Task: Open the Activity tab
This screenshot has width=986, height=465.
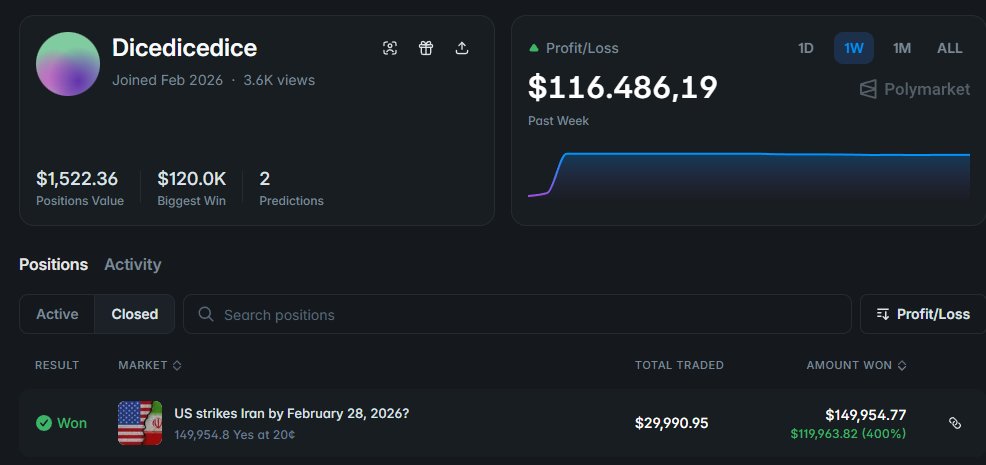Action: tap(133, 264)
